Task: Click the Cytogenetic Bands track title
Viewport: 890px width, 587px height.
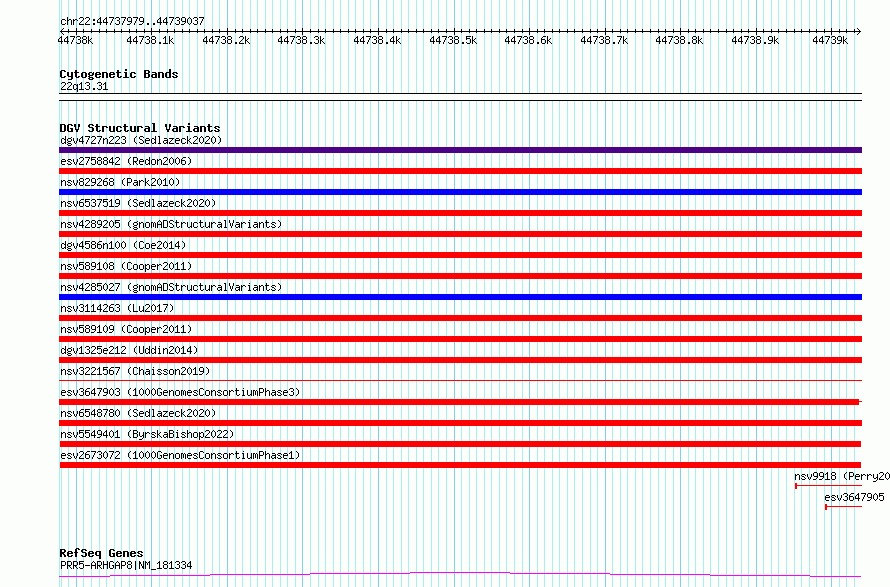Action: [119, 74]
